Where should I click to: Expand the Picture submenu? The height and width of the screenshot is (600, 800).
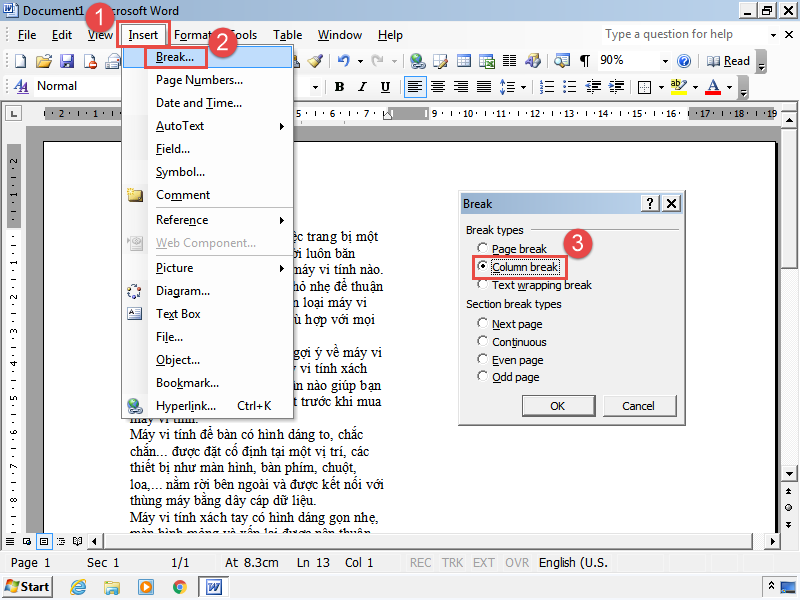208,268
